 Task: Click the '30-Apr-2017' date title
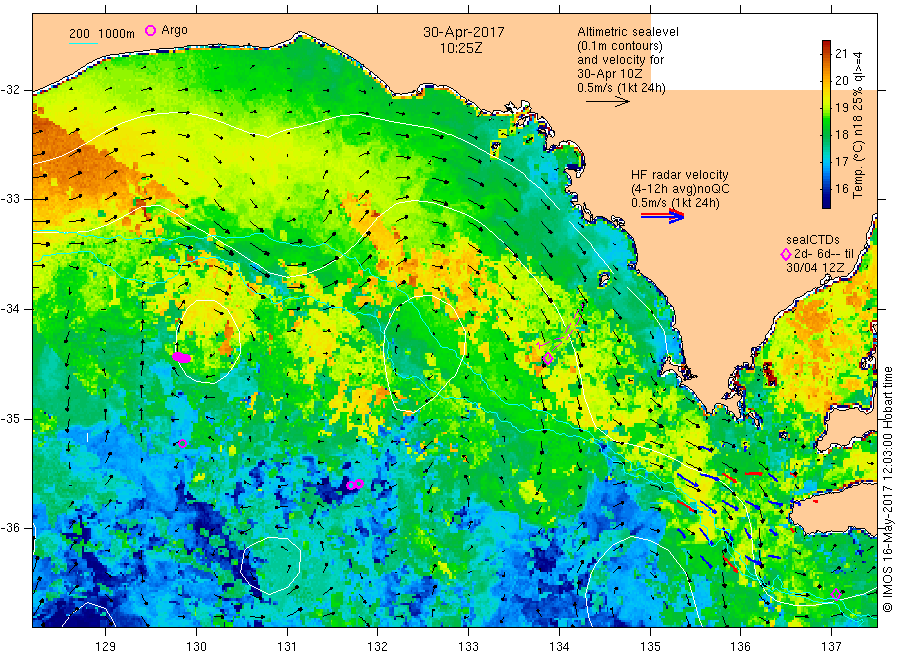[x=464, y=32]
